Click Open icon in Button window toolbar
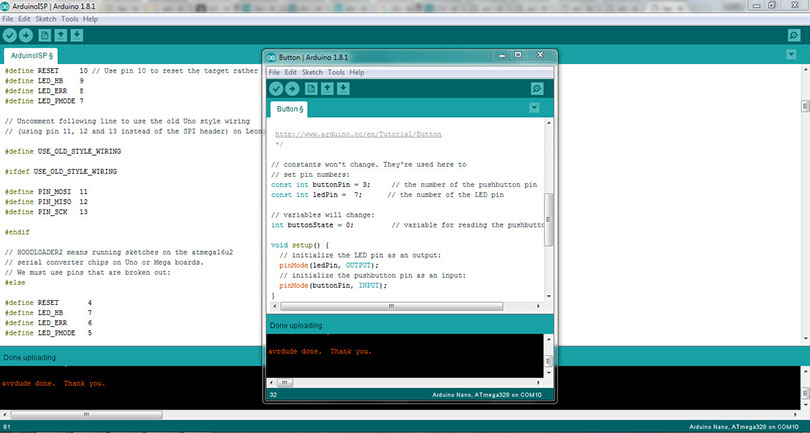Screen dimensions: 810x433 pyautogui.click(x=327, y=89)
